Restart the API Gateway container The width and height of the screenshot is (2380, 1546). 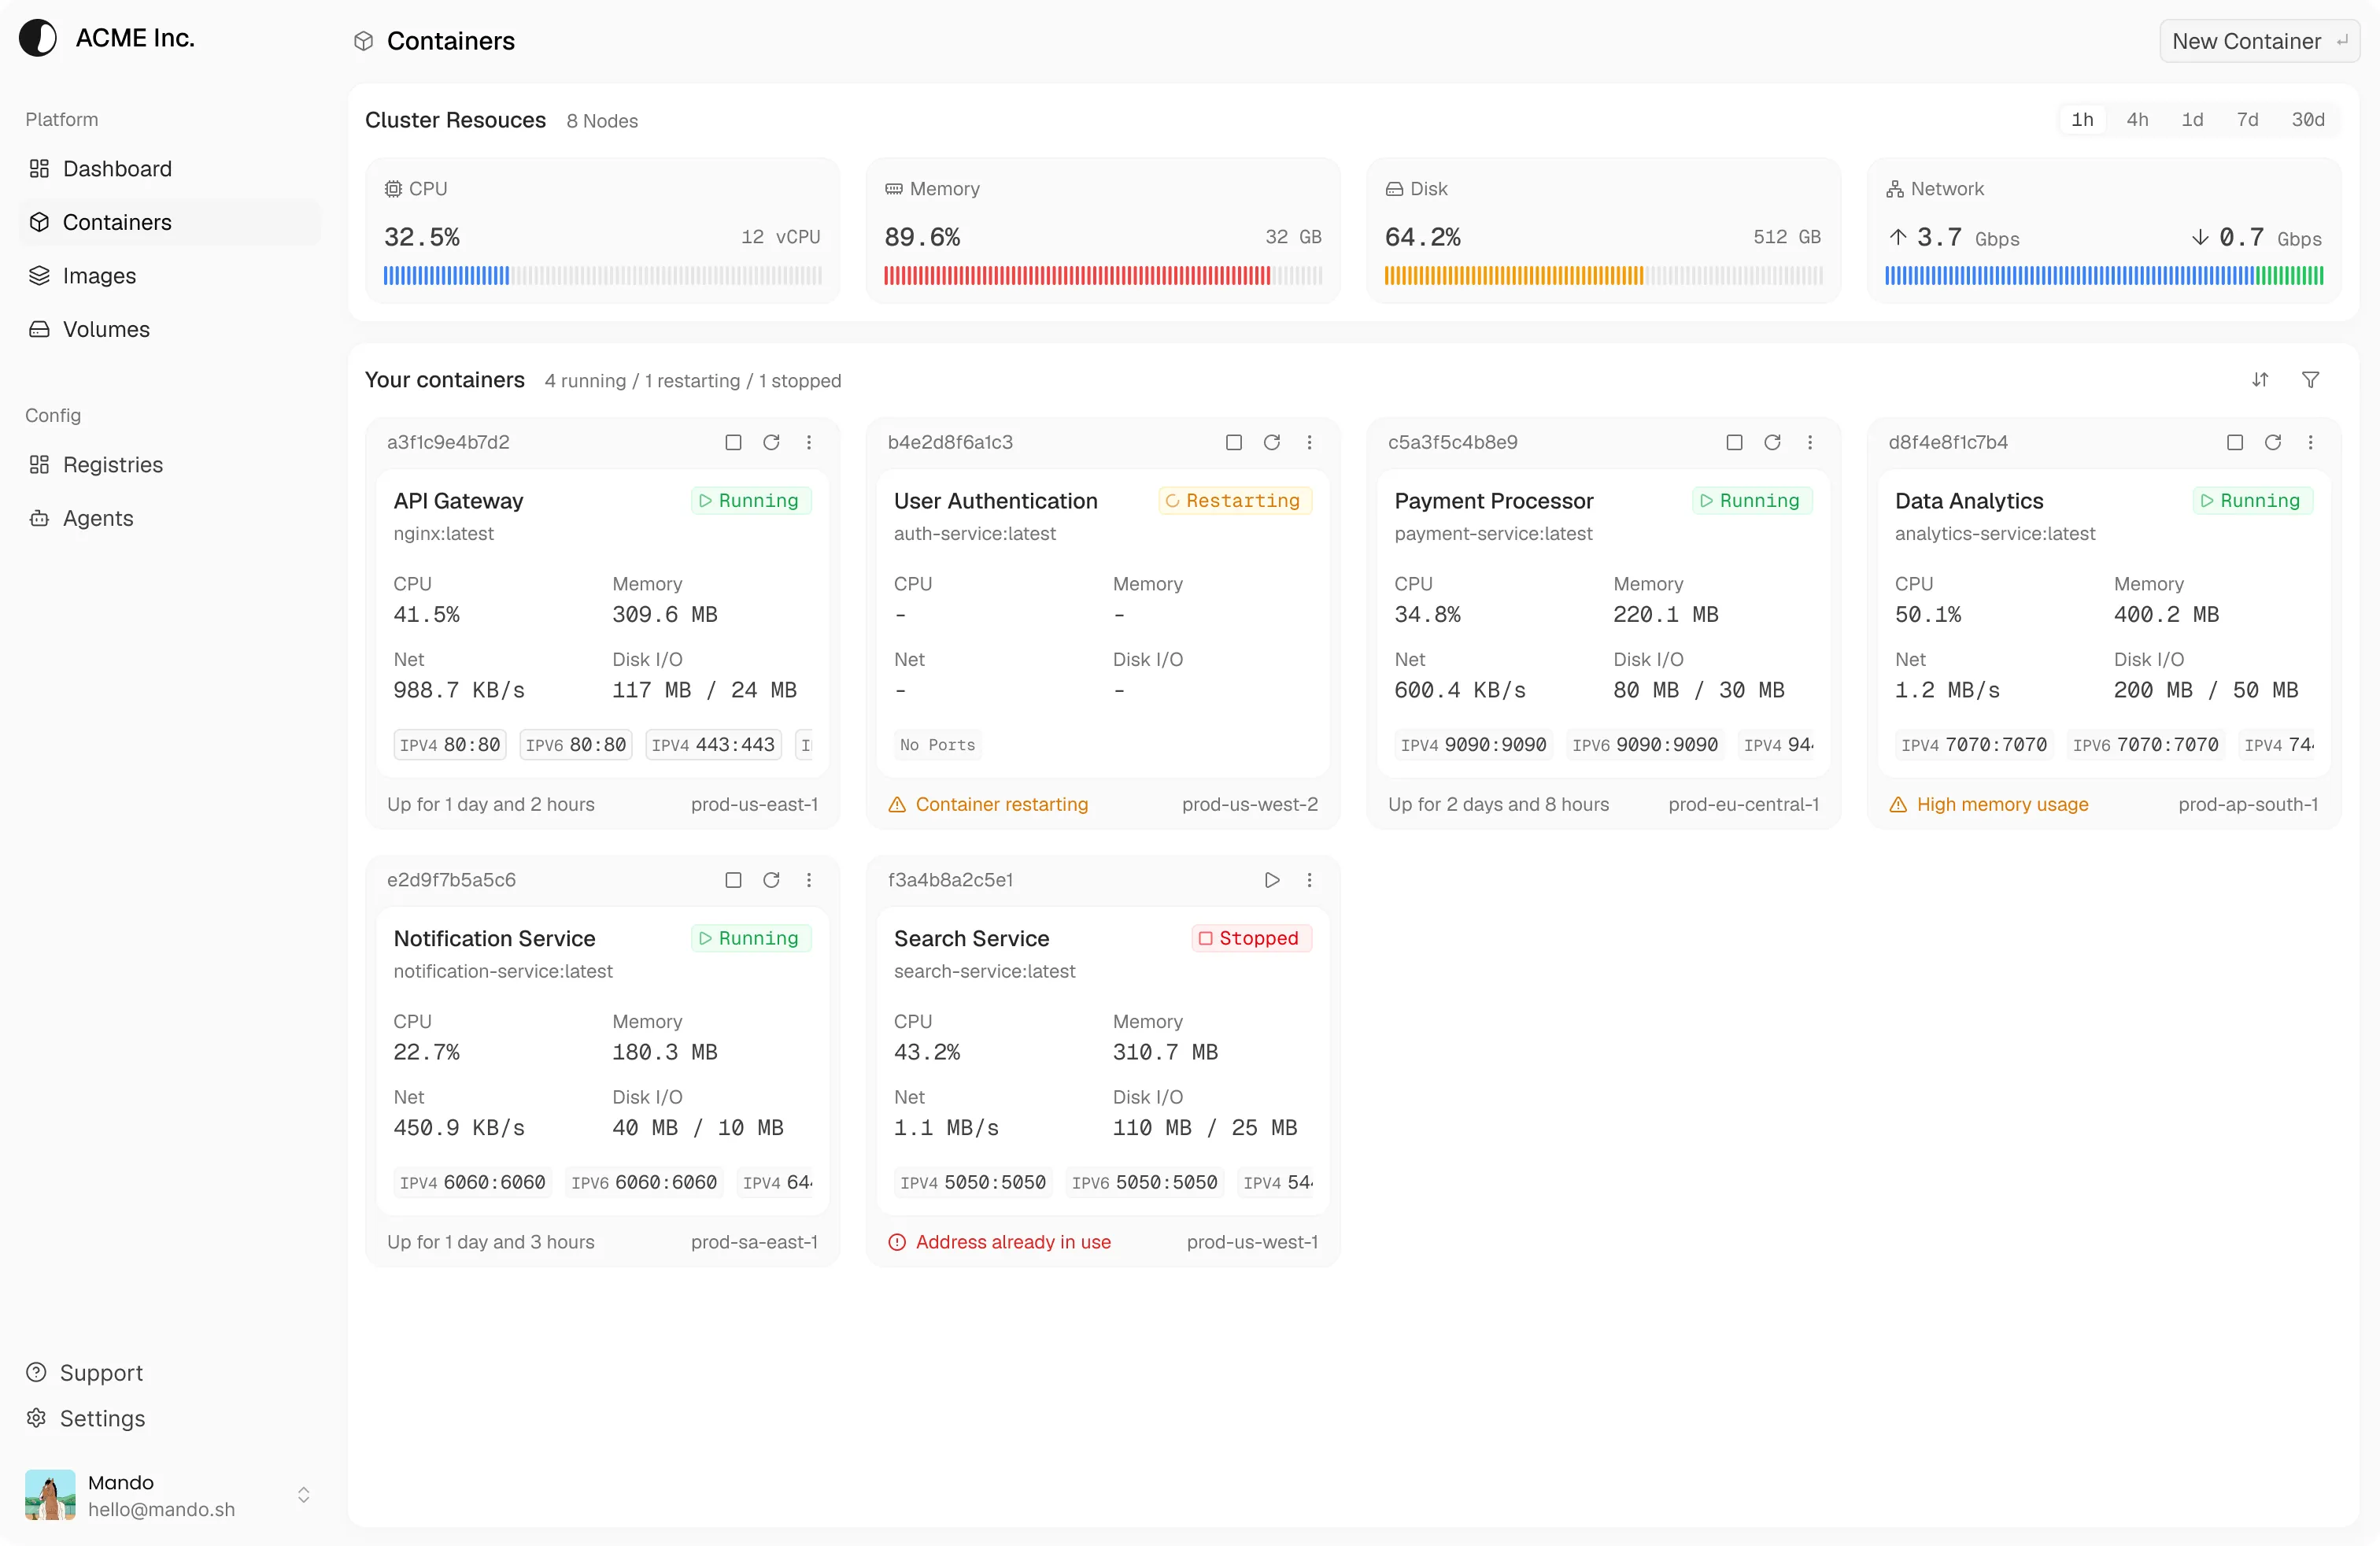772,442
